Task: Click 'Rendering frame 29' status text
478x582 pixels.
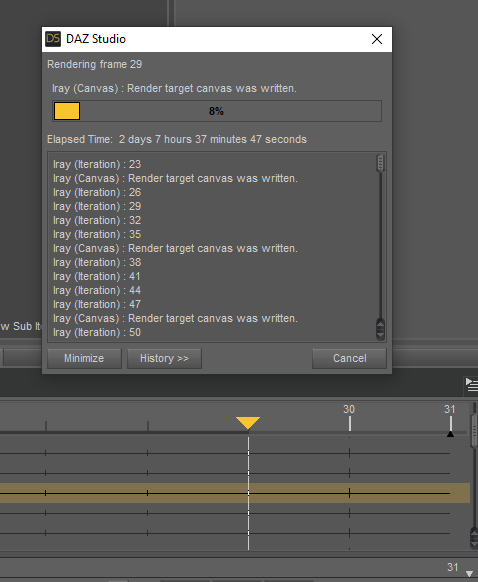Action: point(94,64)
